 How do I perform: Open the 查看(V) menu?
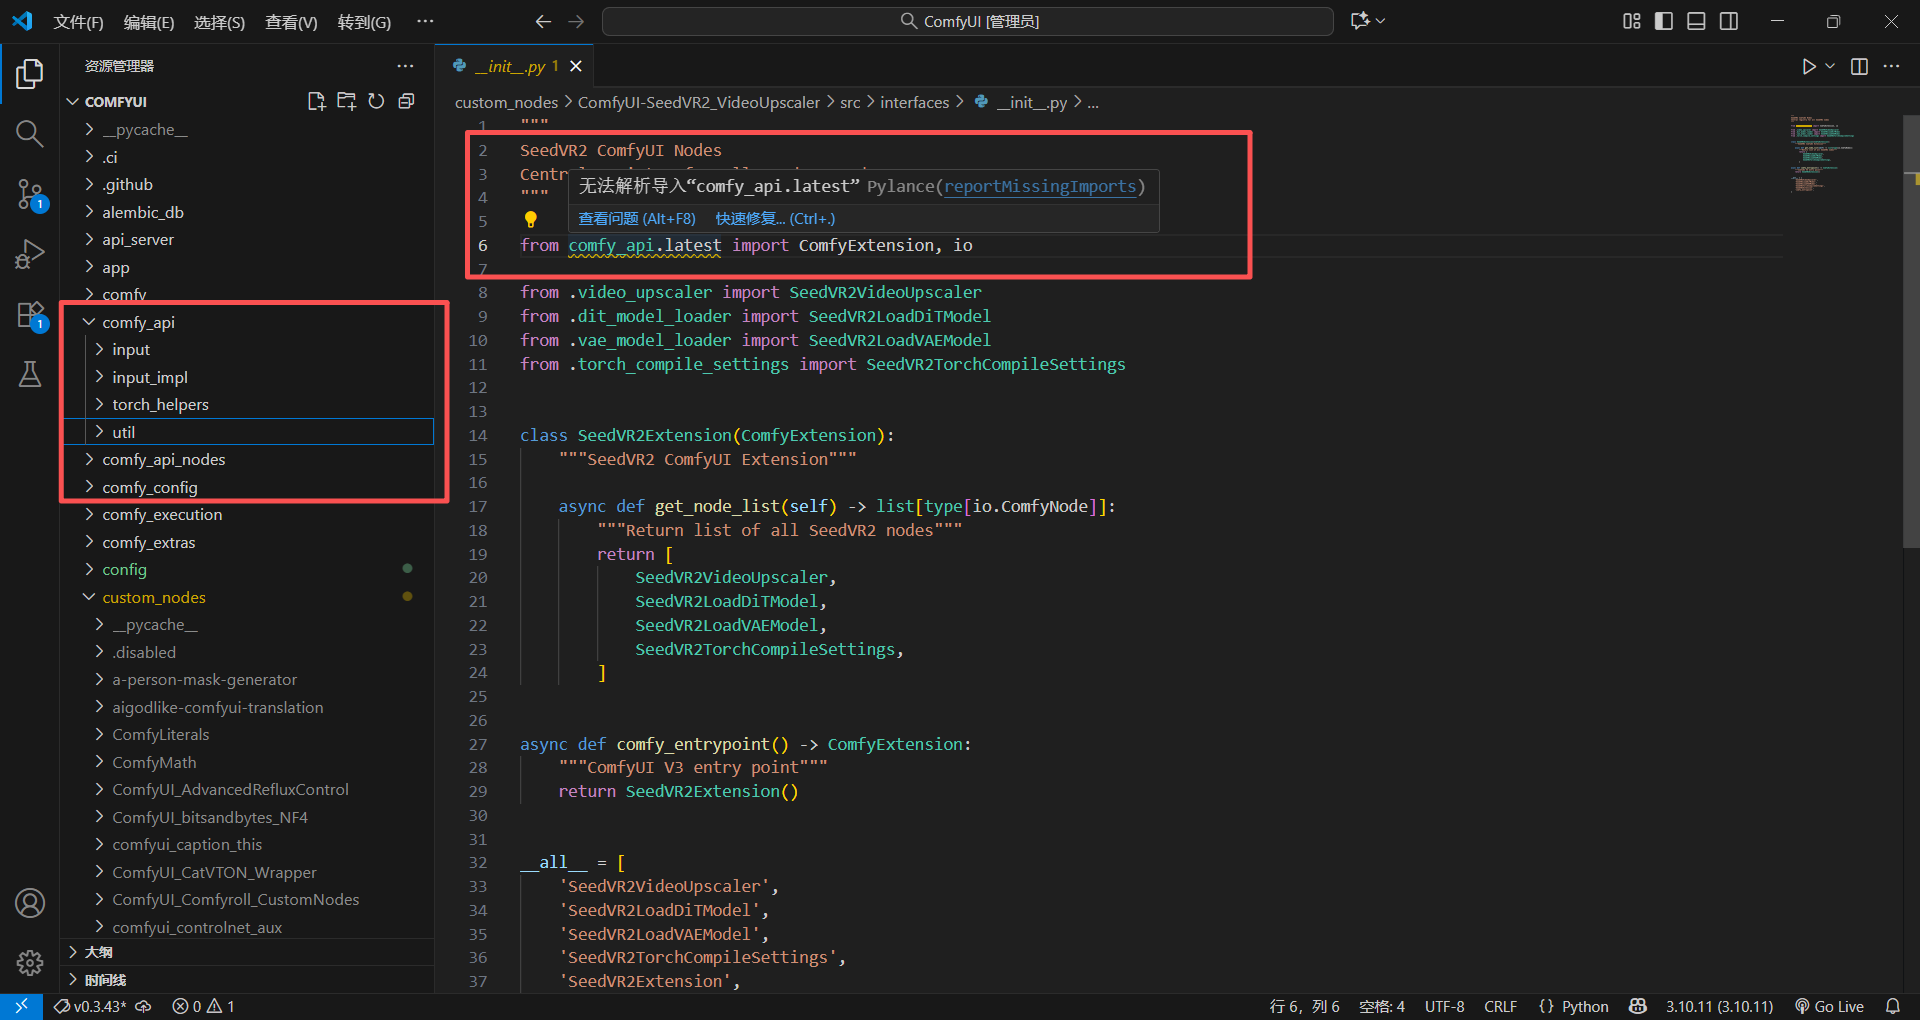tap(291, 22)
